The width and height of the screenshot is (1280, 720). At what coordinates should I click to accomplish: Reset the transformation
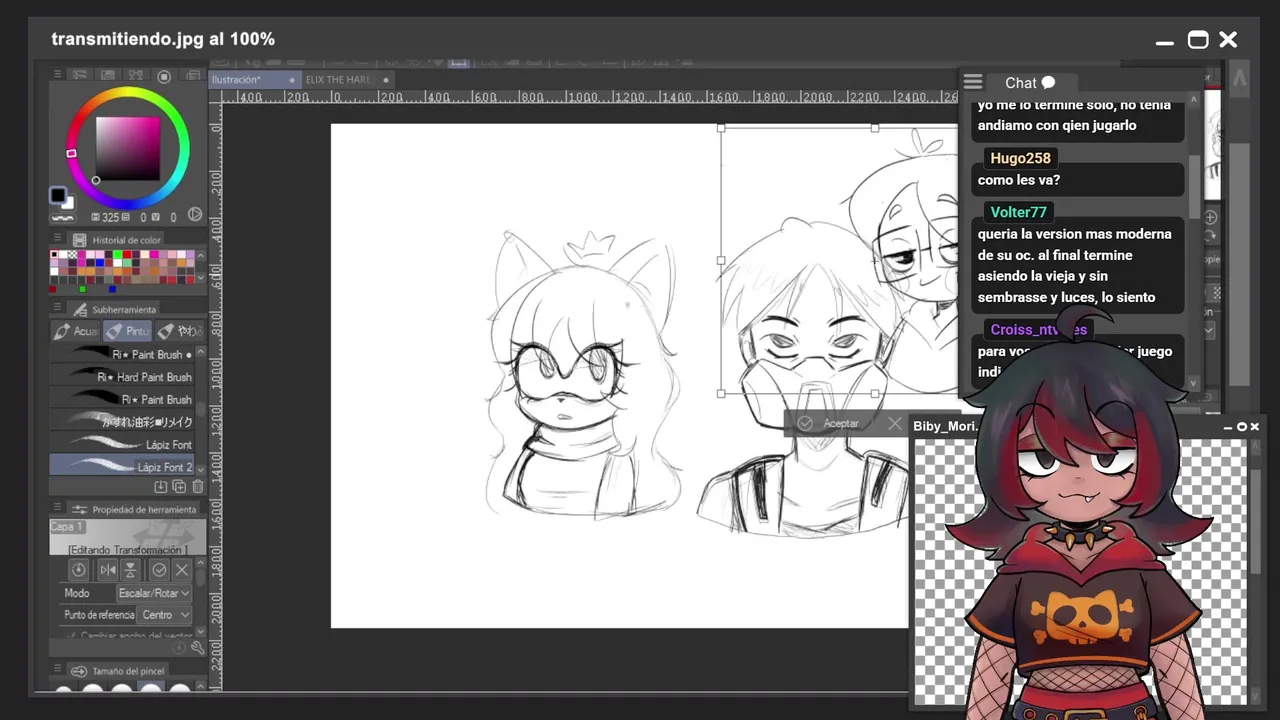[79, 570]
